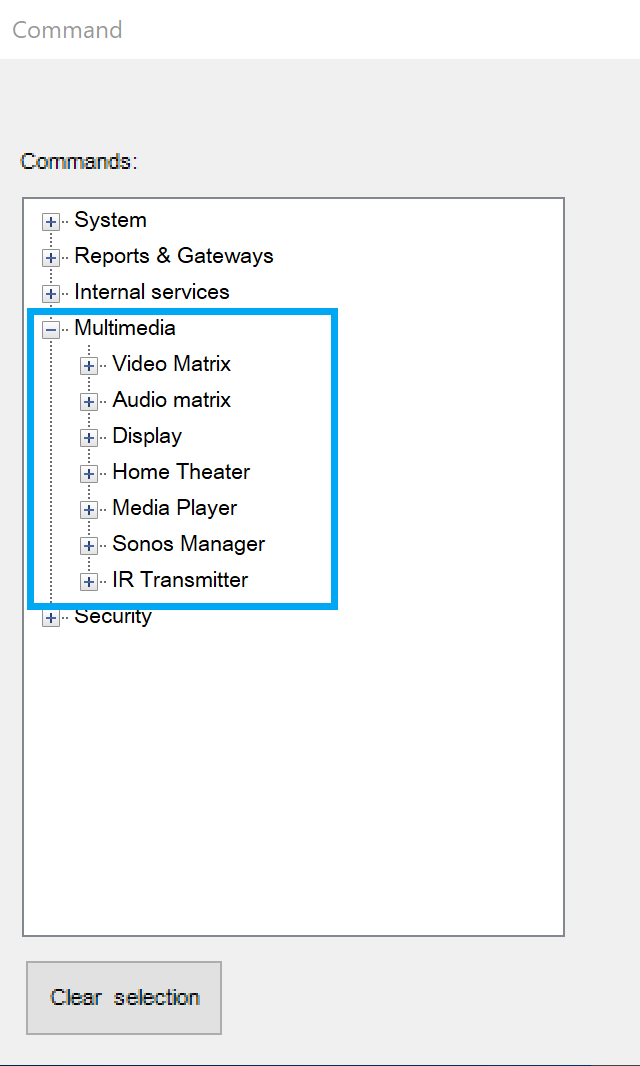Screen dimensions: 640x1066
Task: Expand the Security node
Action: pyautogui.click(x=50, y=618)
